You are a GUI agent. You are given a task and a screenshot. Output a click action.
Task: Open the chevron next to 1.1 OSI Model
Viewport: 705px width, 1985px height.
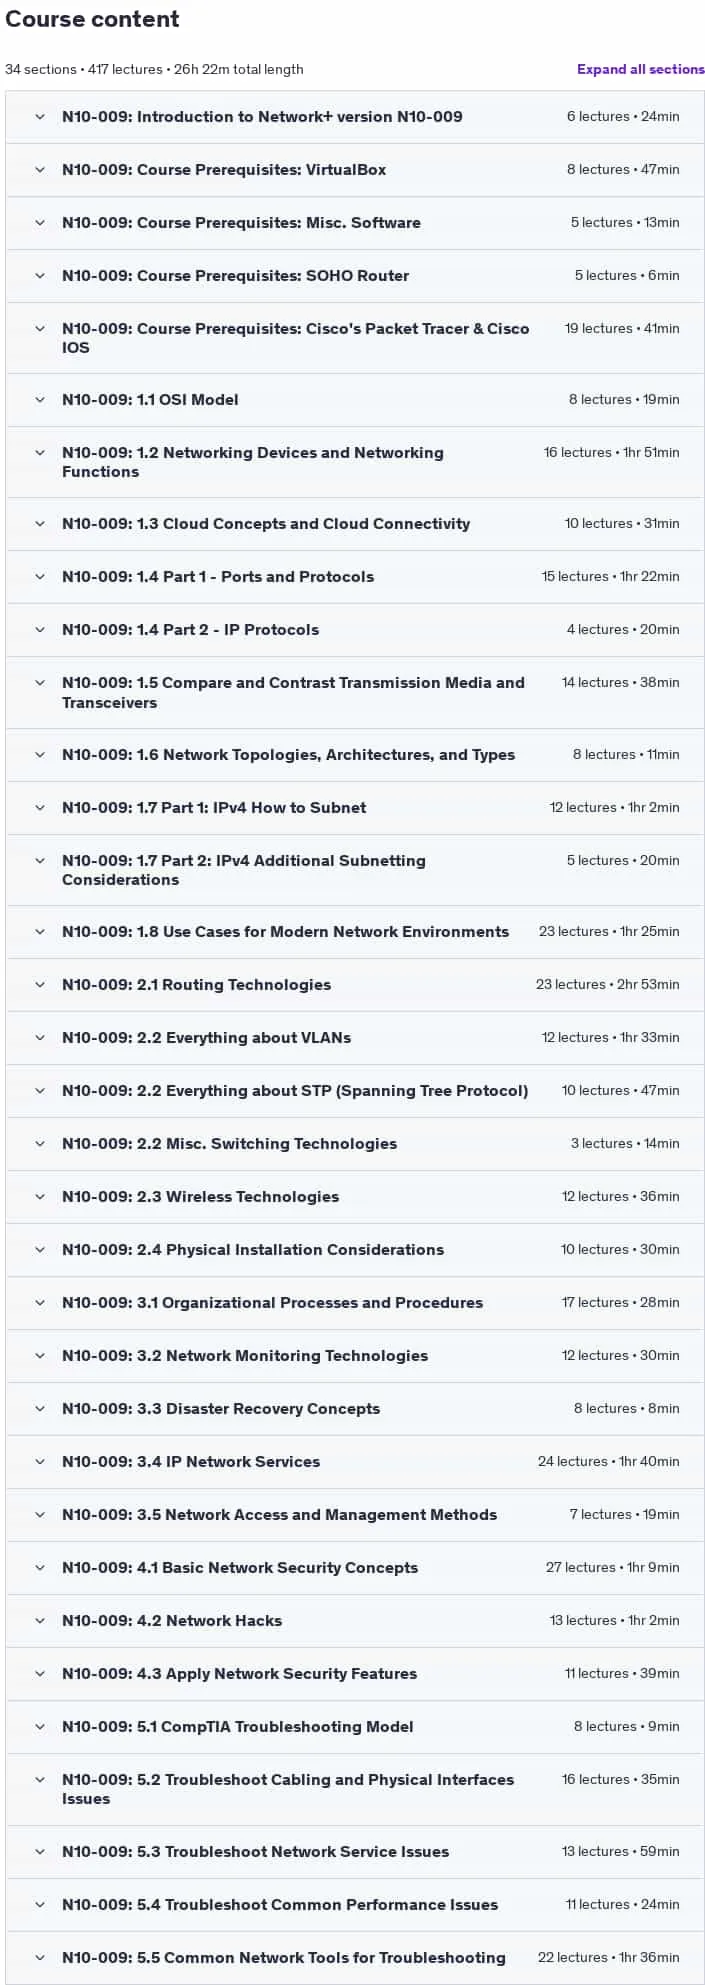tap(40, 400)
